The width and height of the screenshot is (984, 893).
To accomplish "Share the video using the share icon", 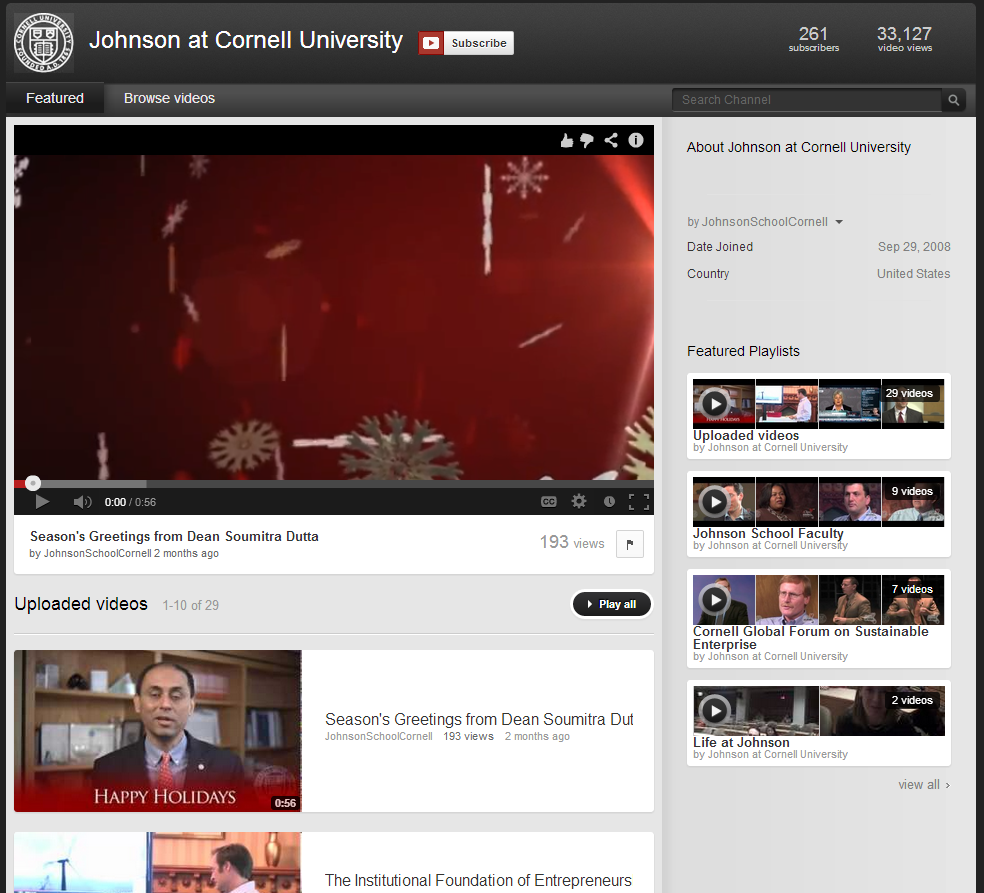I will pyautogui.click(x=611, y=140).
